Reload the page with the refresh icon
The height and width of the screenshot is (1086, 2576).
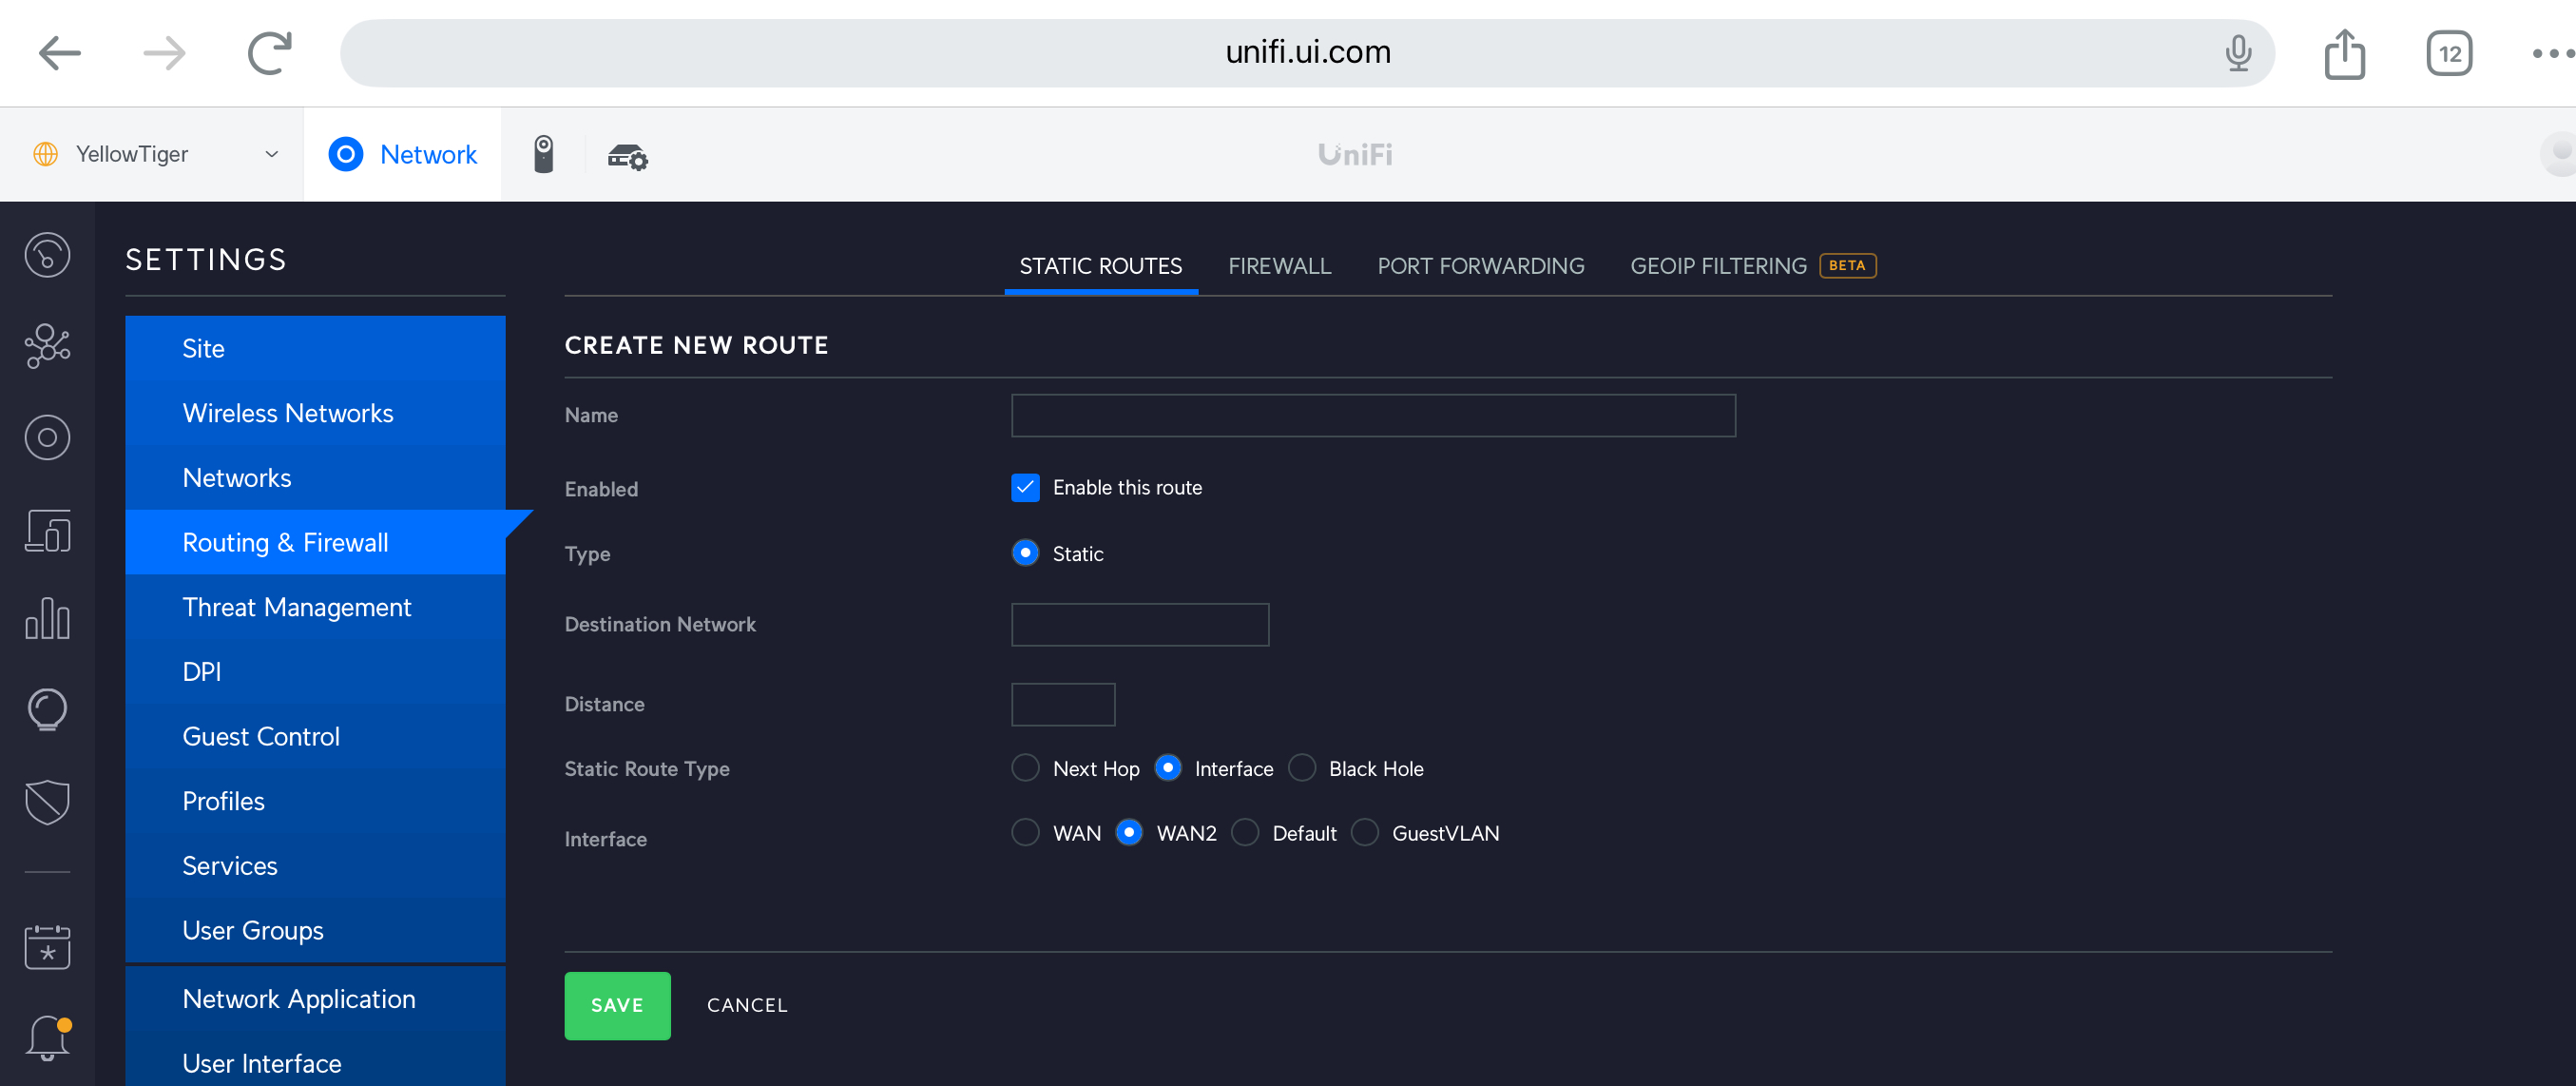(x=269, y=53)
